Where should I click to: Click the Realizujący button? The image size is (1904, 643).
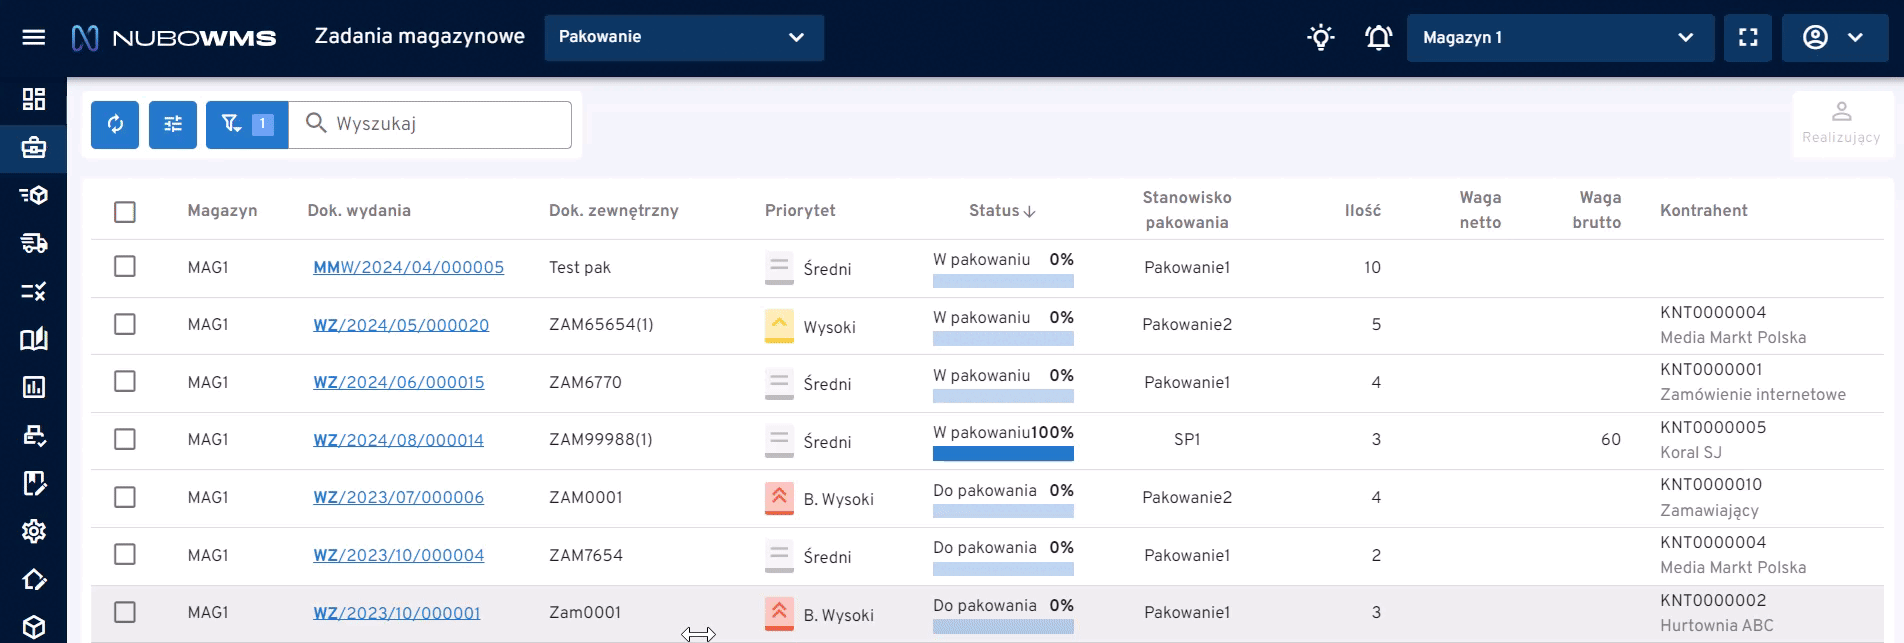[x=1841, y=124]
